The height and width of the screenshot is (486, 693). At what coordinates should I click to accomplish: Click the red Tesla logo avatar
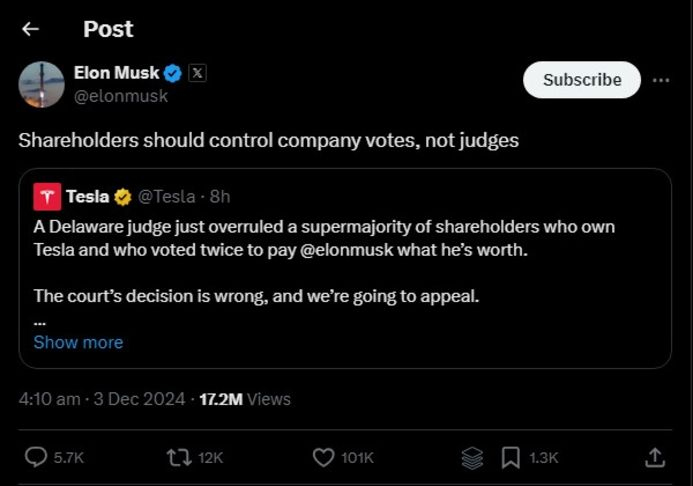(x=46, y=196)
